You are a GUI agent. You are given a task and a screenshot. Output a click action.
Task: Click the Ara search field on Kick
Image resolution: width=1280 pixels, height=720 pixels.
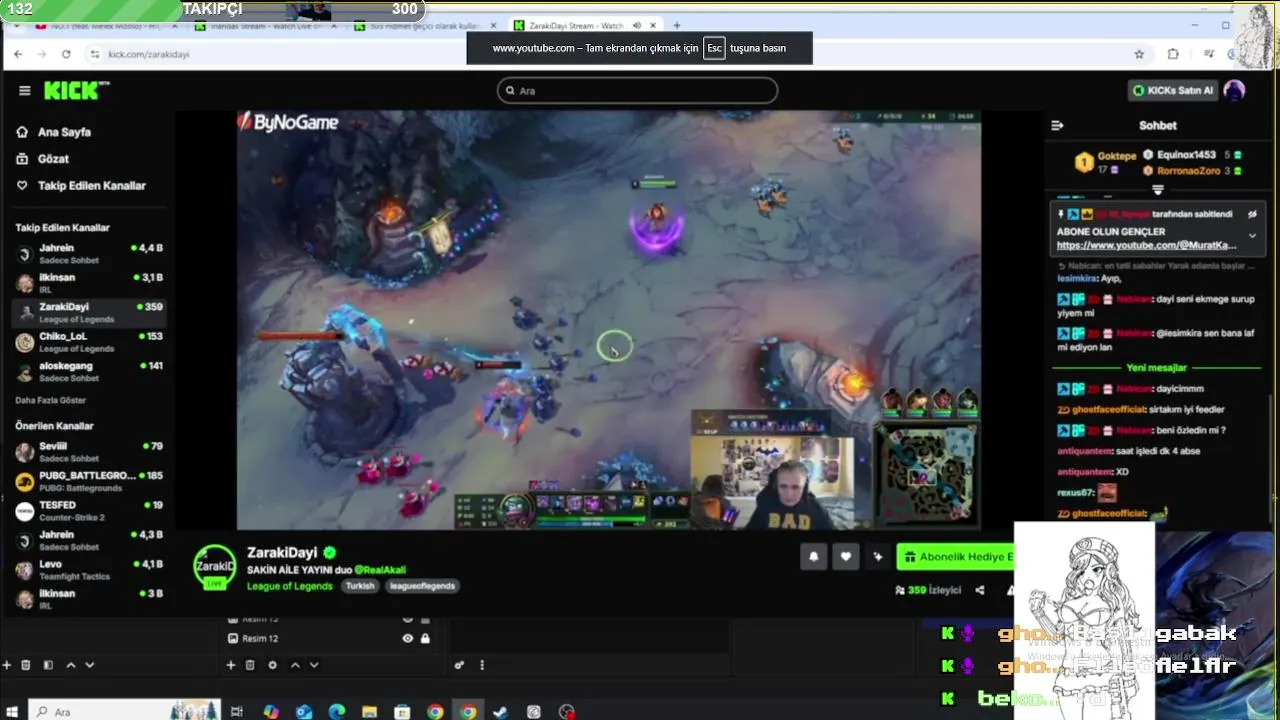coord(637,91)
